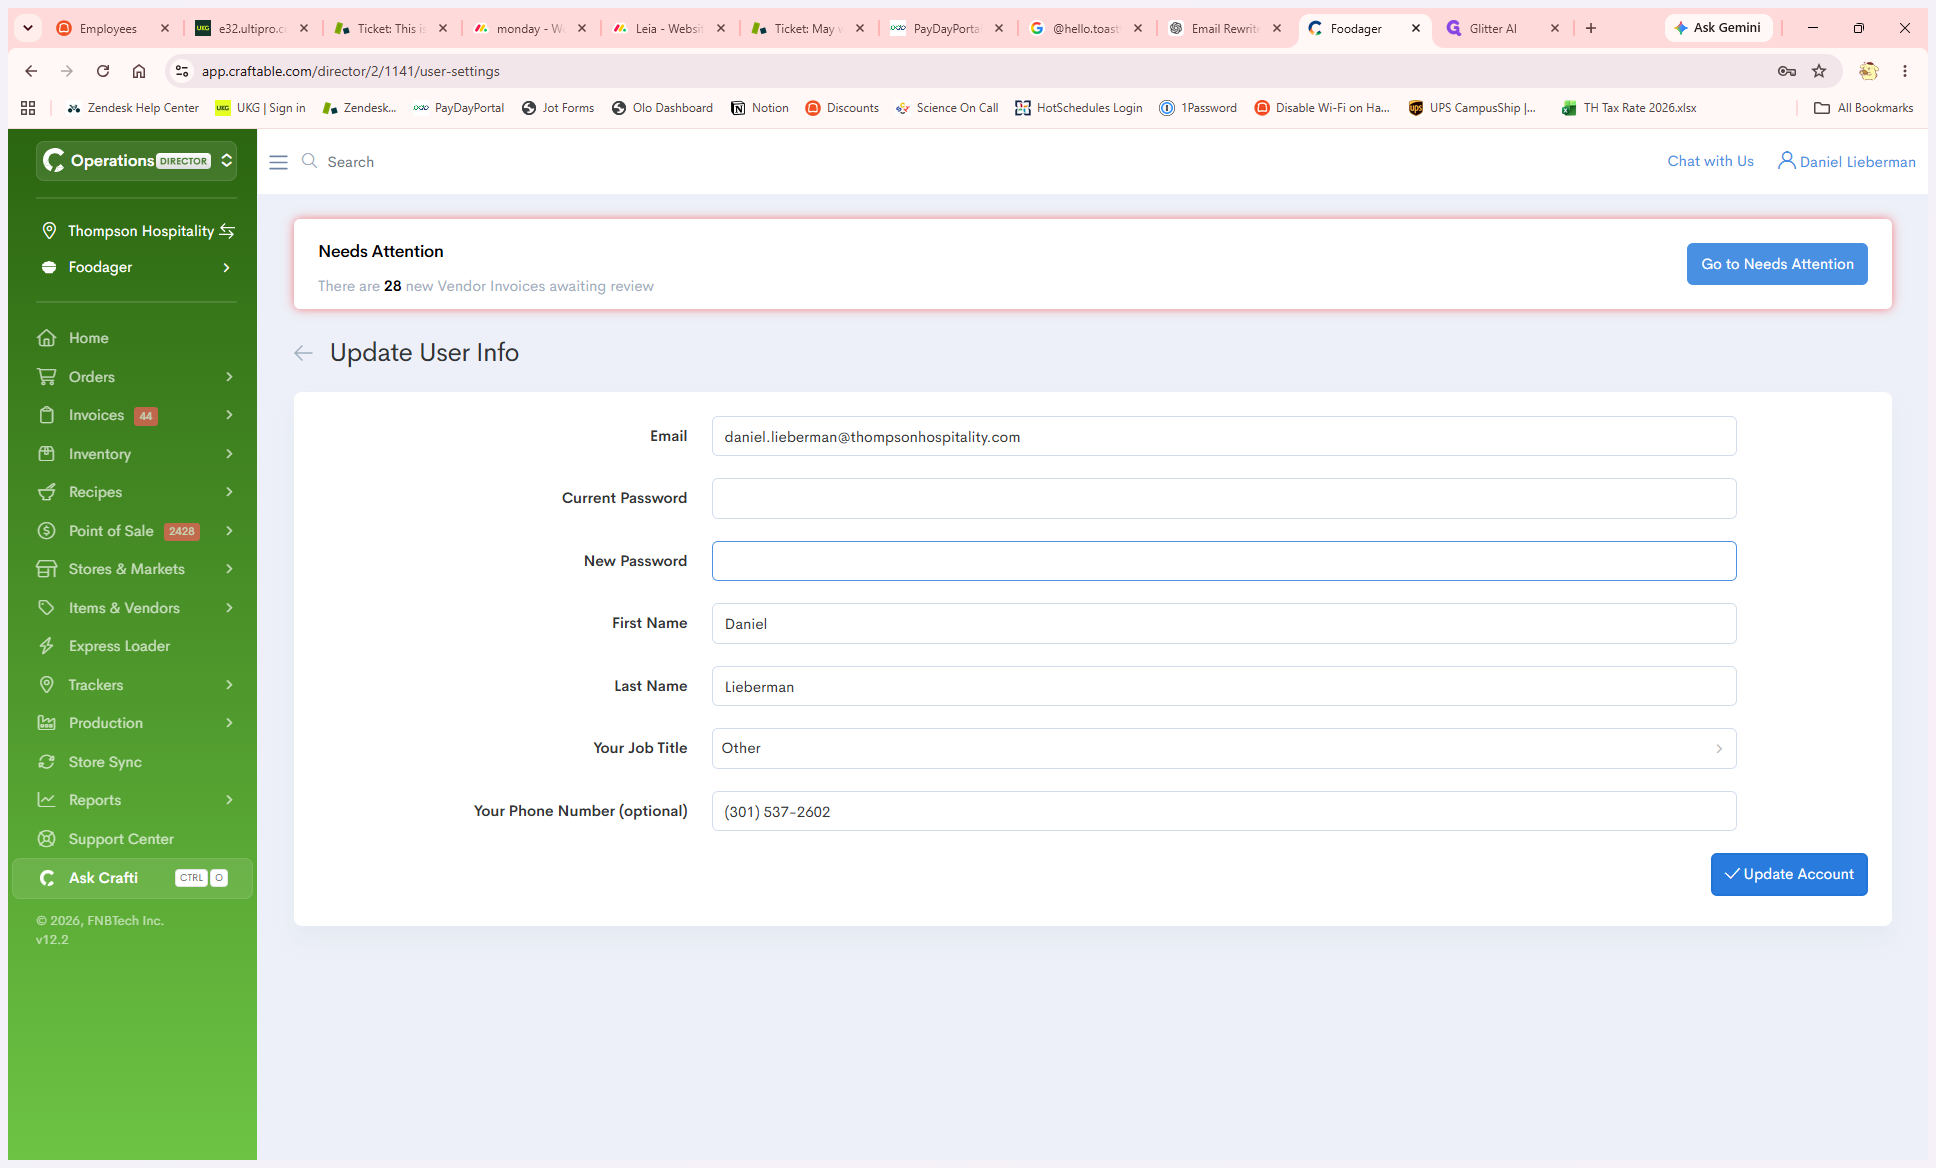
Task: Click the phone number field
Action: (1223, 811)
